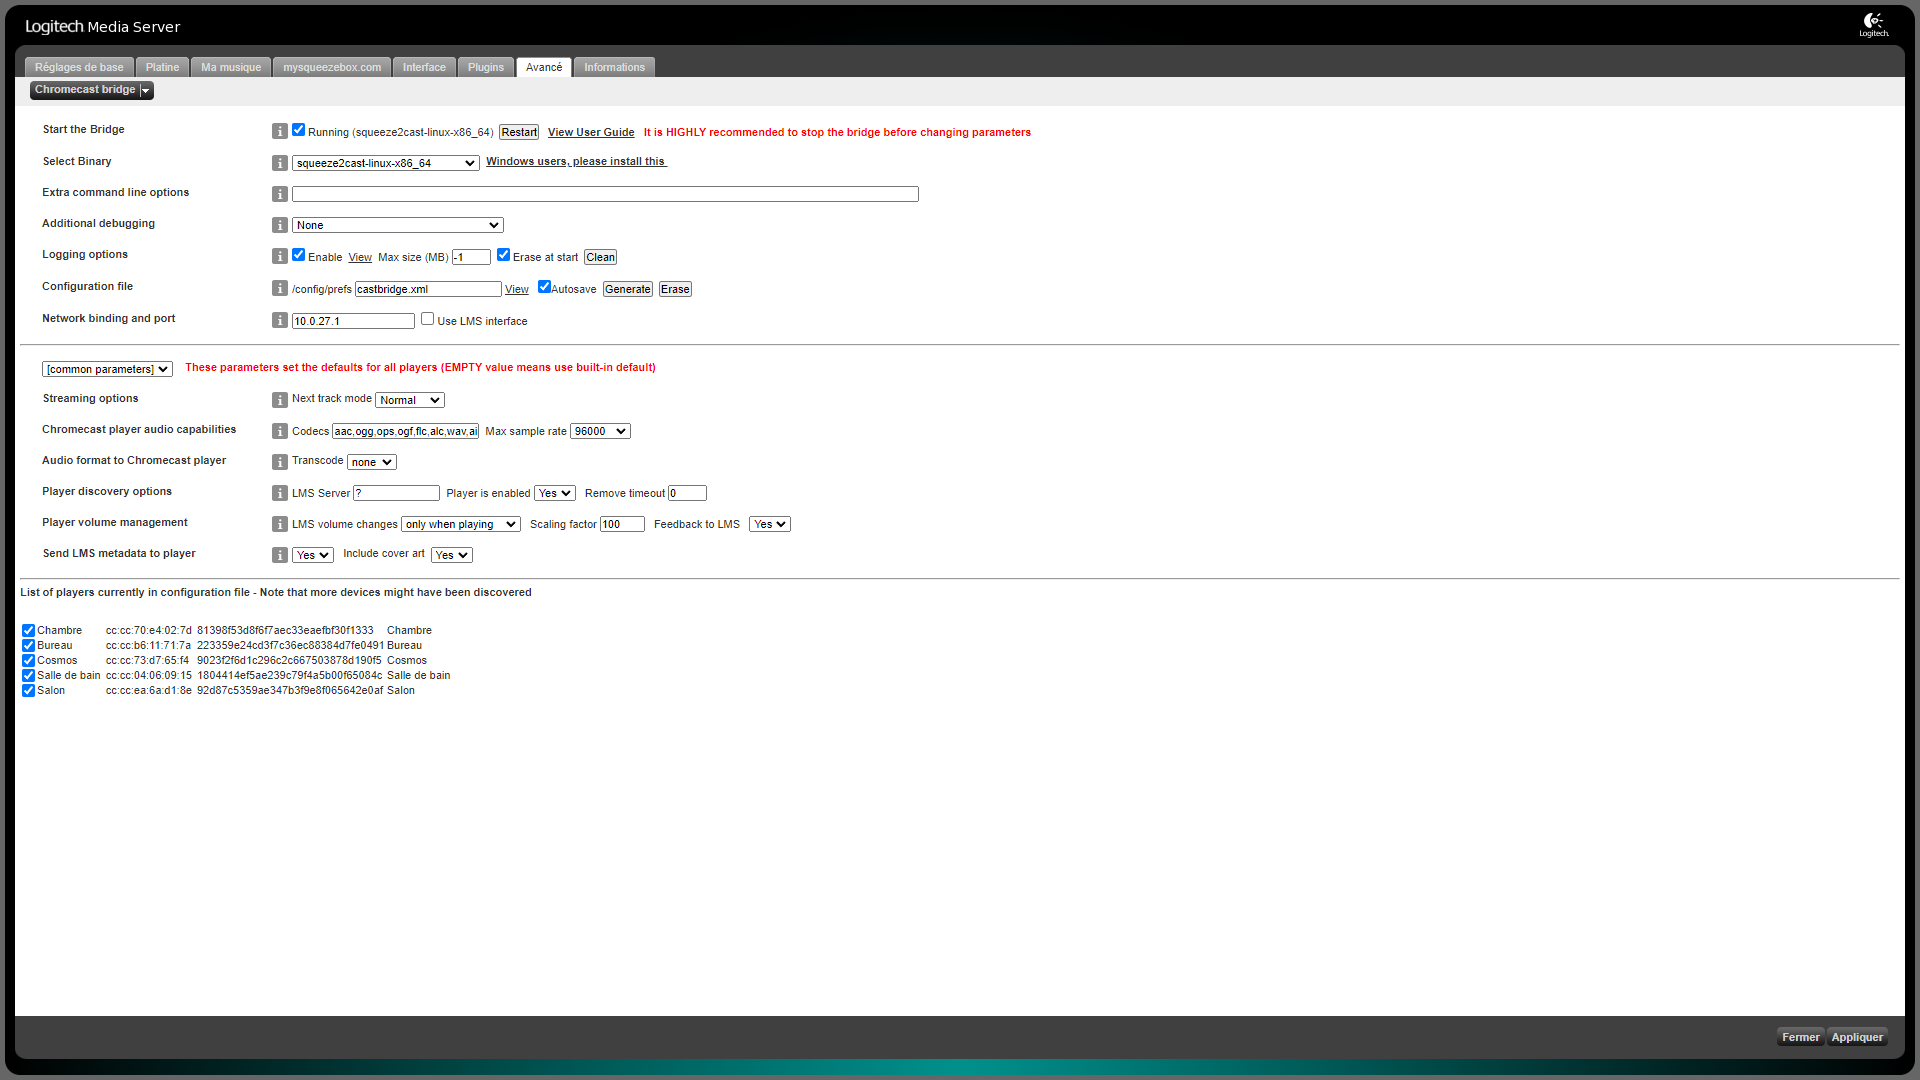This screenshot has height=1080, width=1920.
Task: Toggle the Autosave checkbox
Action: [x=544, y=287]
